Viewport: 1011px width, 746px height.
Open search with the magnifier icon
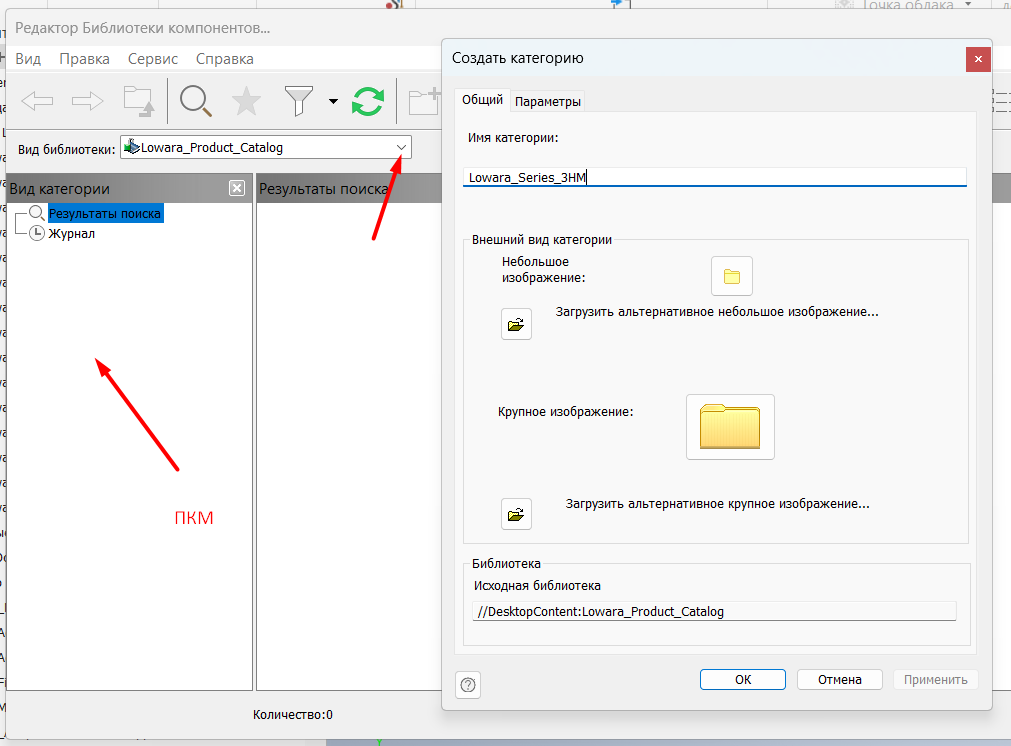pos(196,101)
